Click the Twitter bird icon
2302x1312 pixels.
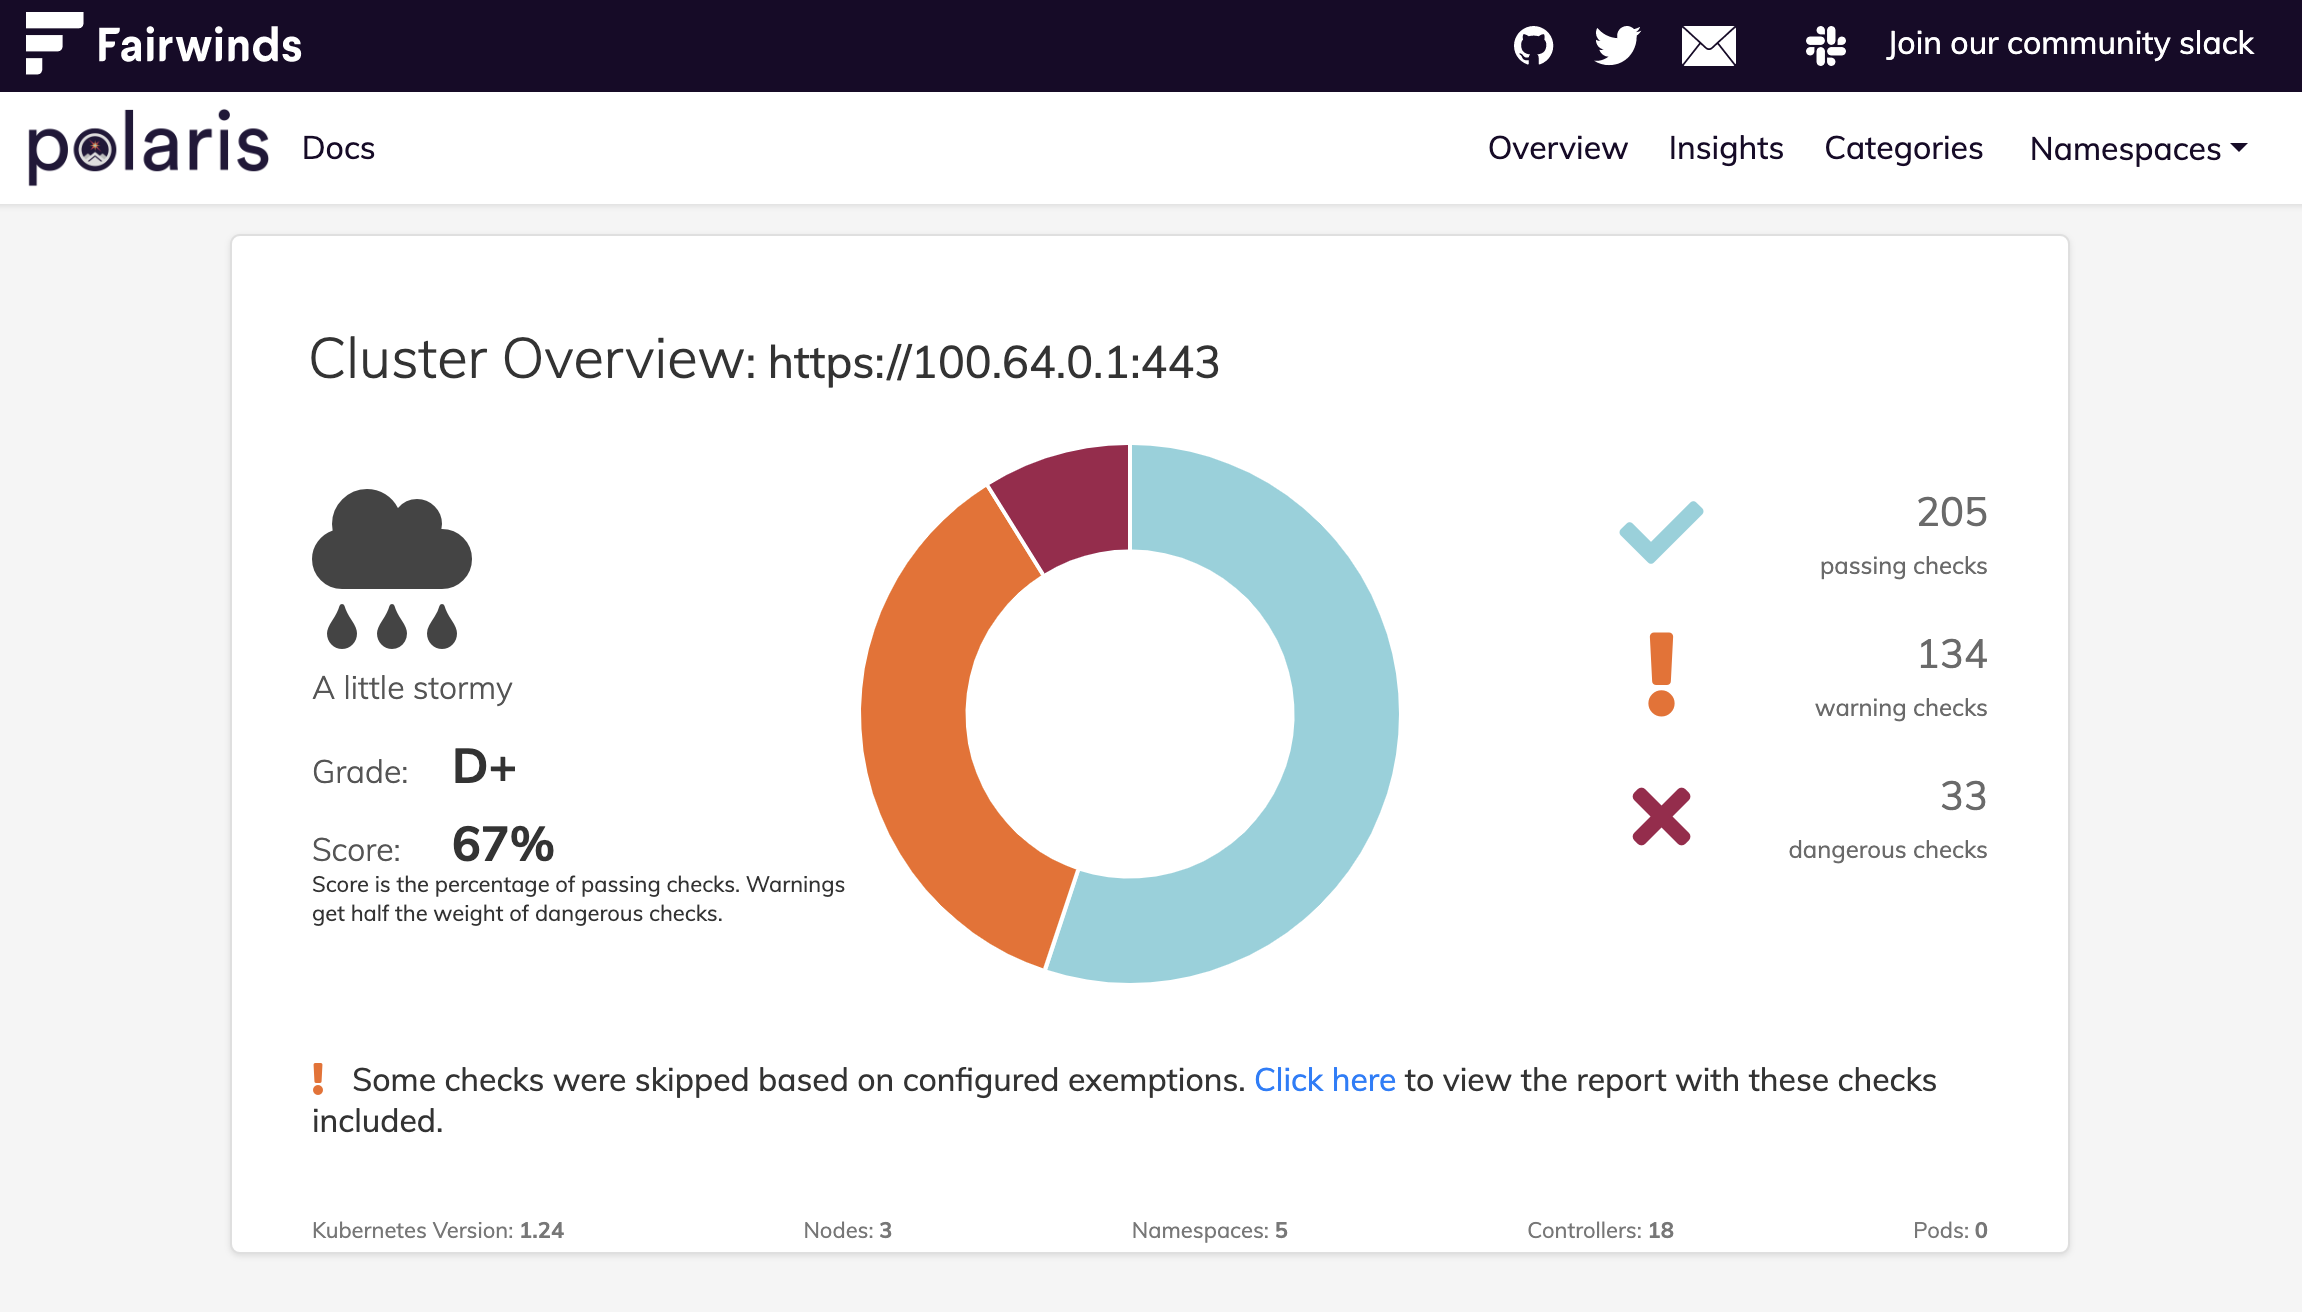[x=1617, y=45]
